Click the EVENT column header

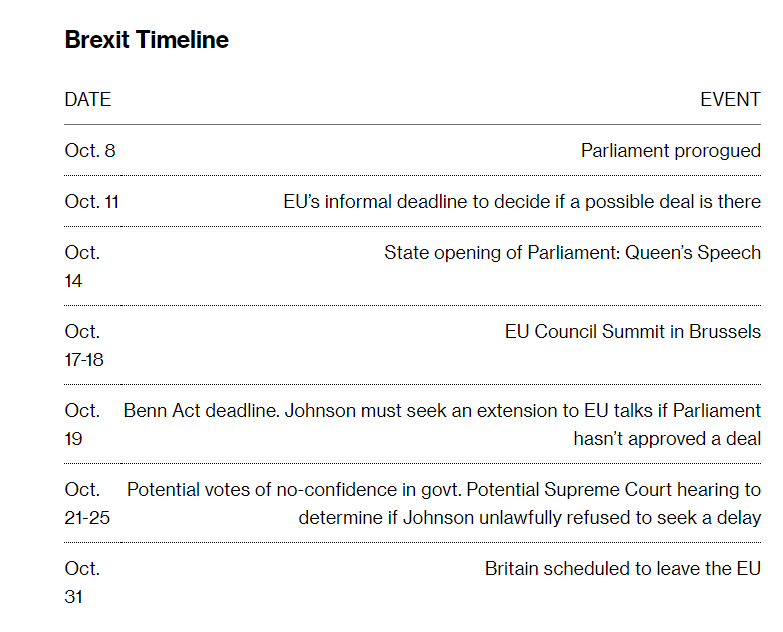pos(730,100)
